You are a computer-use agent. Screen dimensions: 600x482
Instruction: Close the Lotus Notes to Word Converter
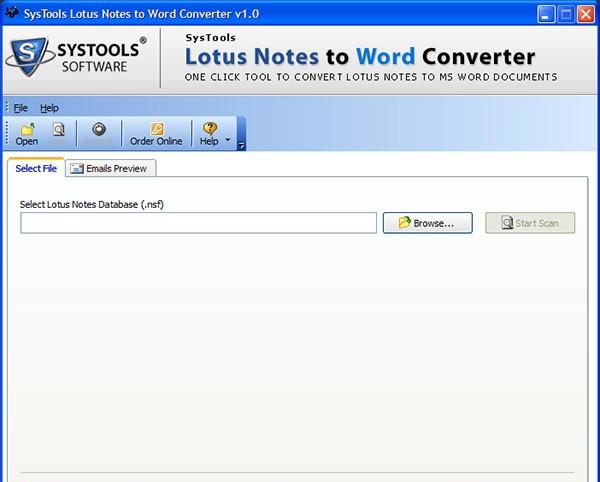pyautogui.click(x=586, y=15)
